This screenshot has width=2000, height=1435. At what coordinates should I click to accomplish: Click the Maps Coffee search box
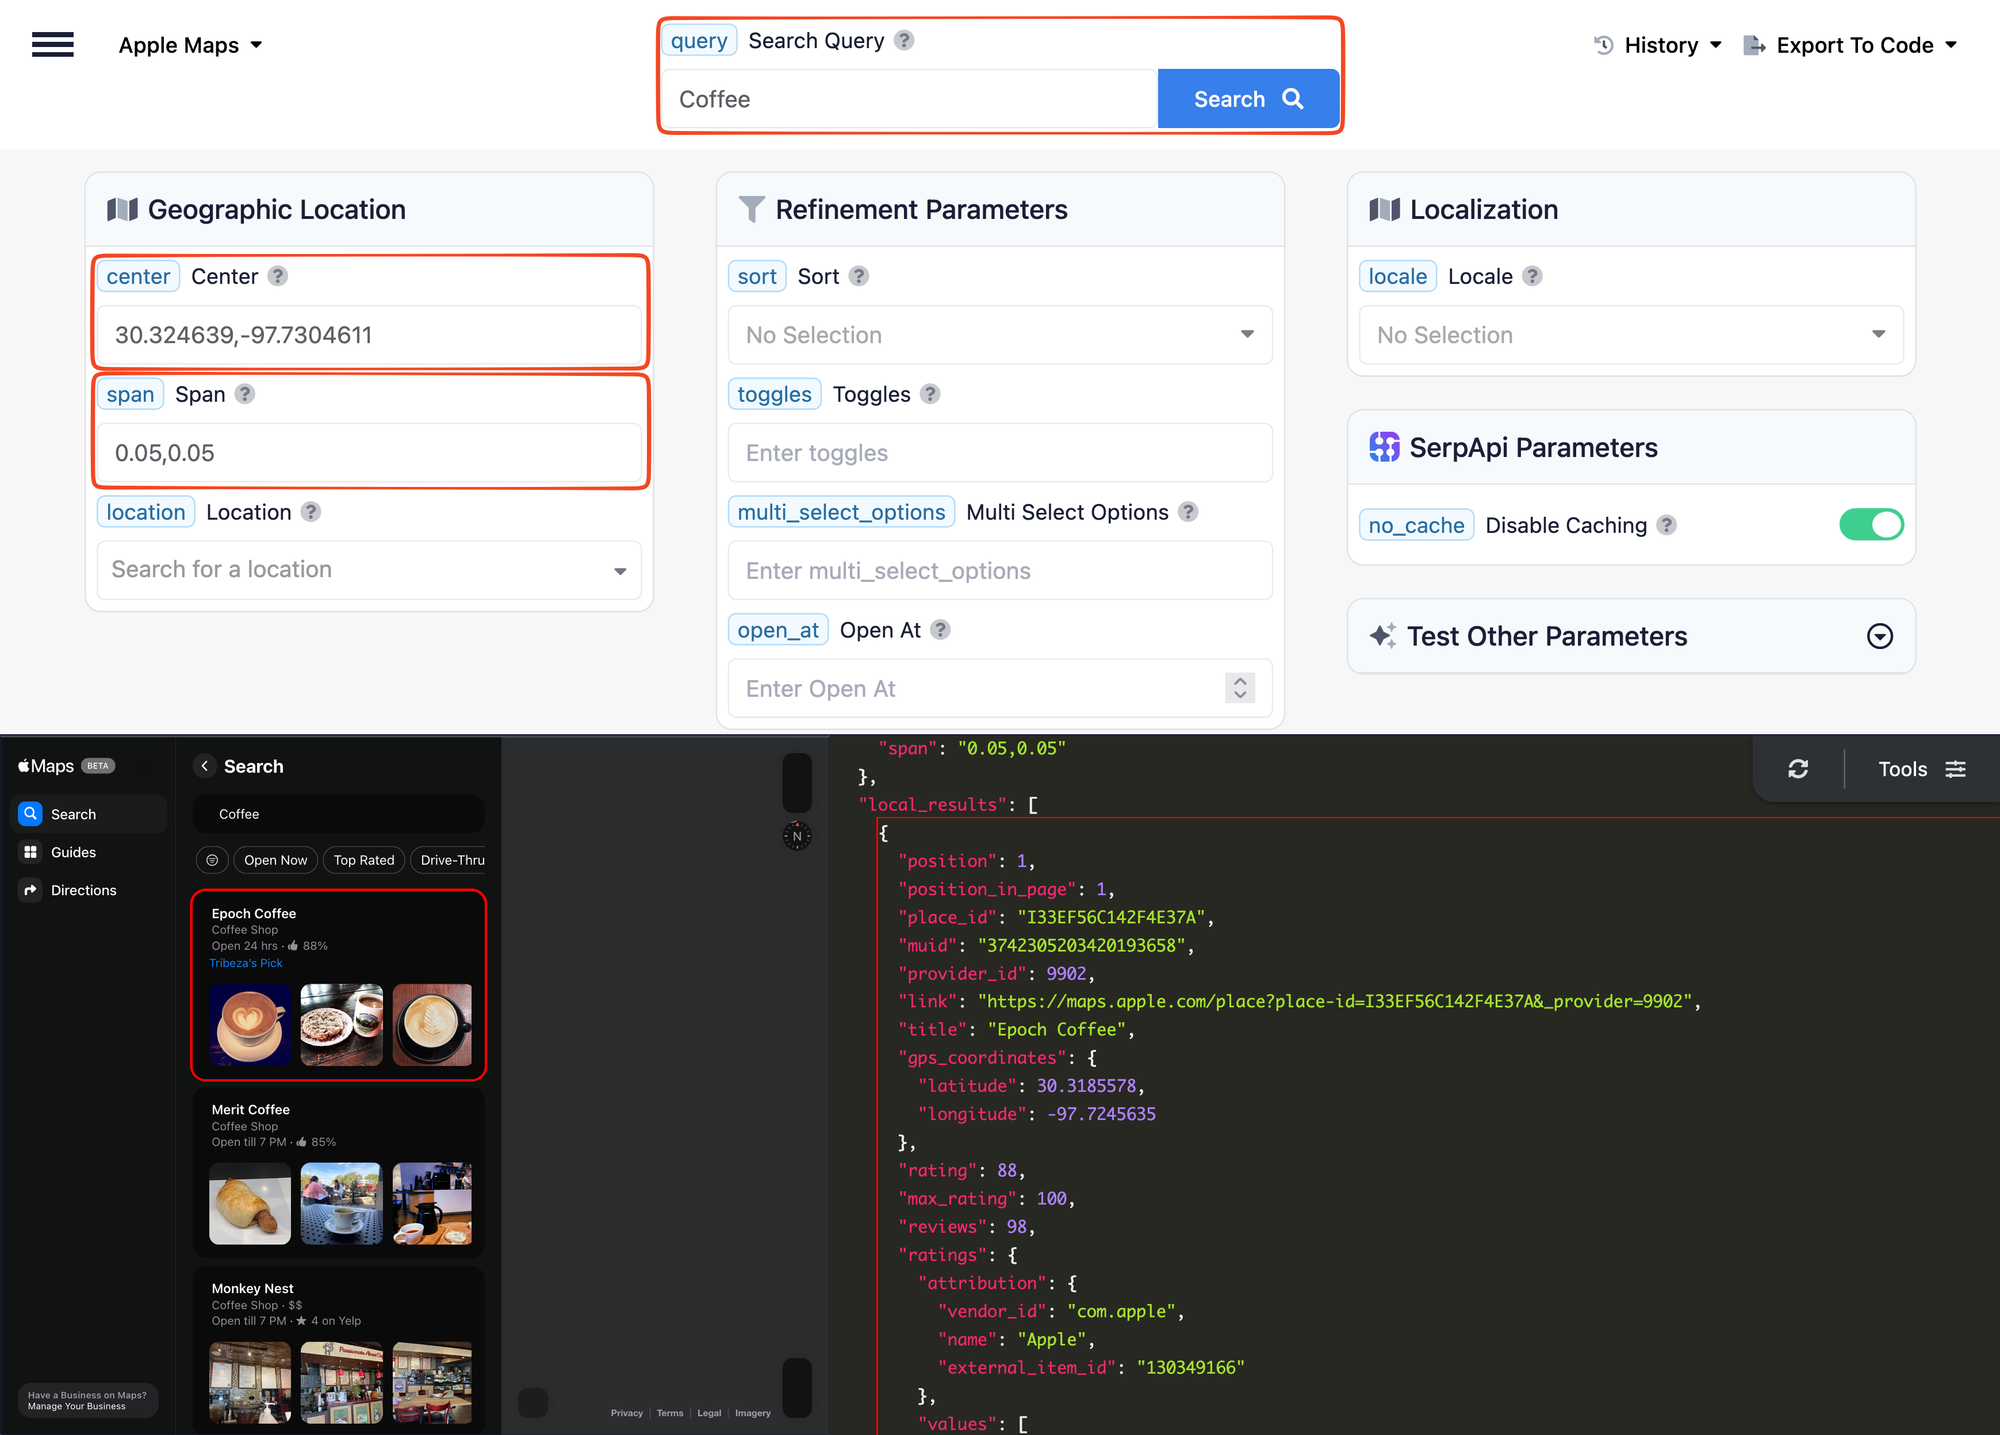click(338, 814)
